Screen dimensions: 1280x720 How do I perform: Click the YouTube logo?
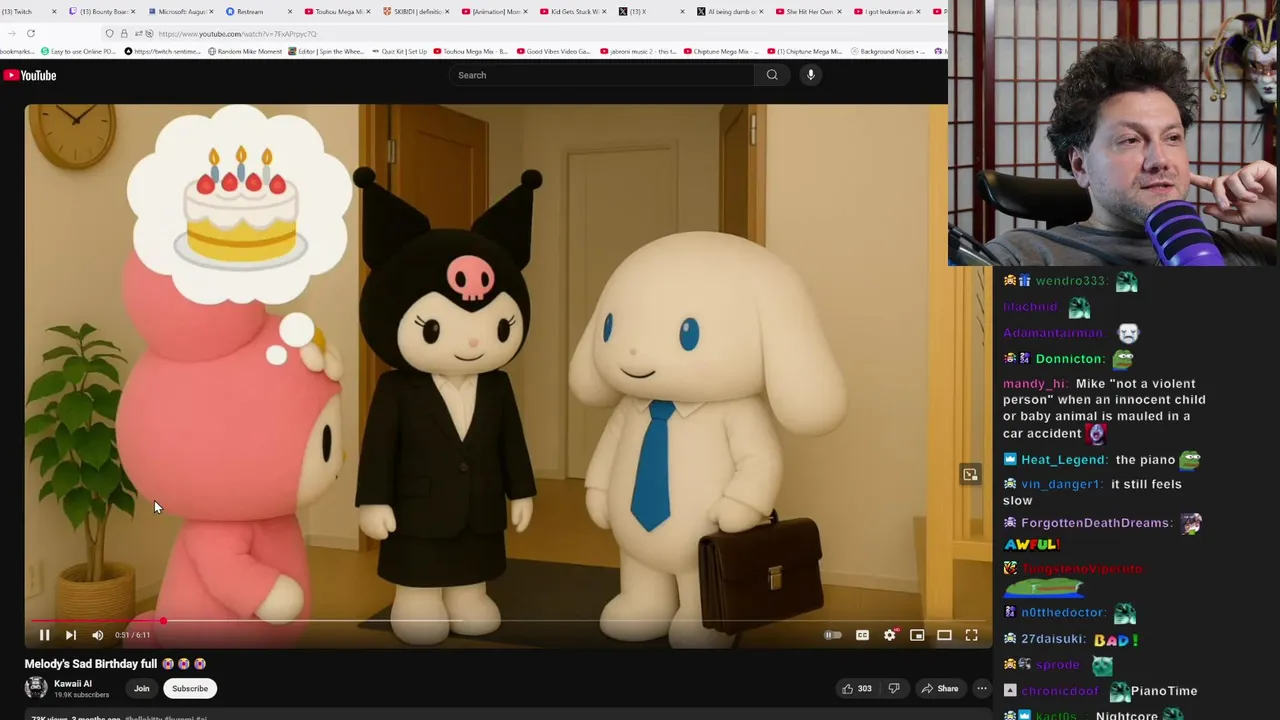click(x=29, y=75)
